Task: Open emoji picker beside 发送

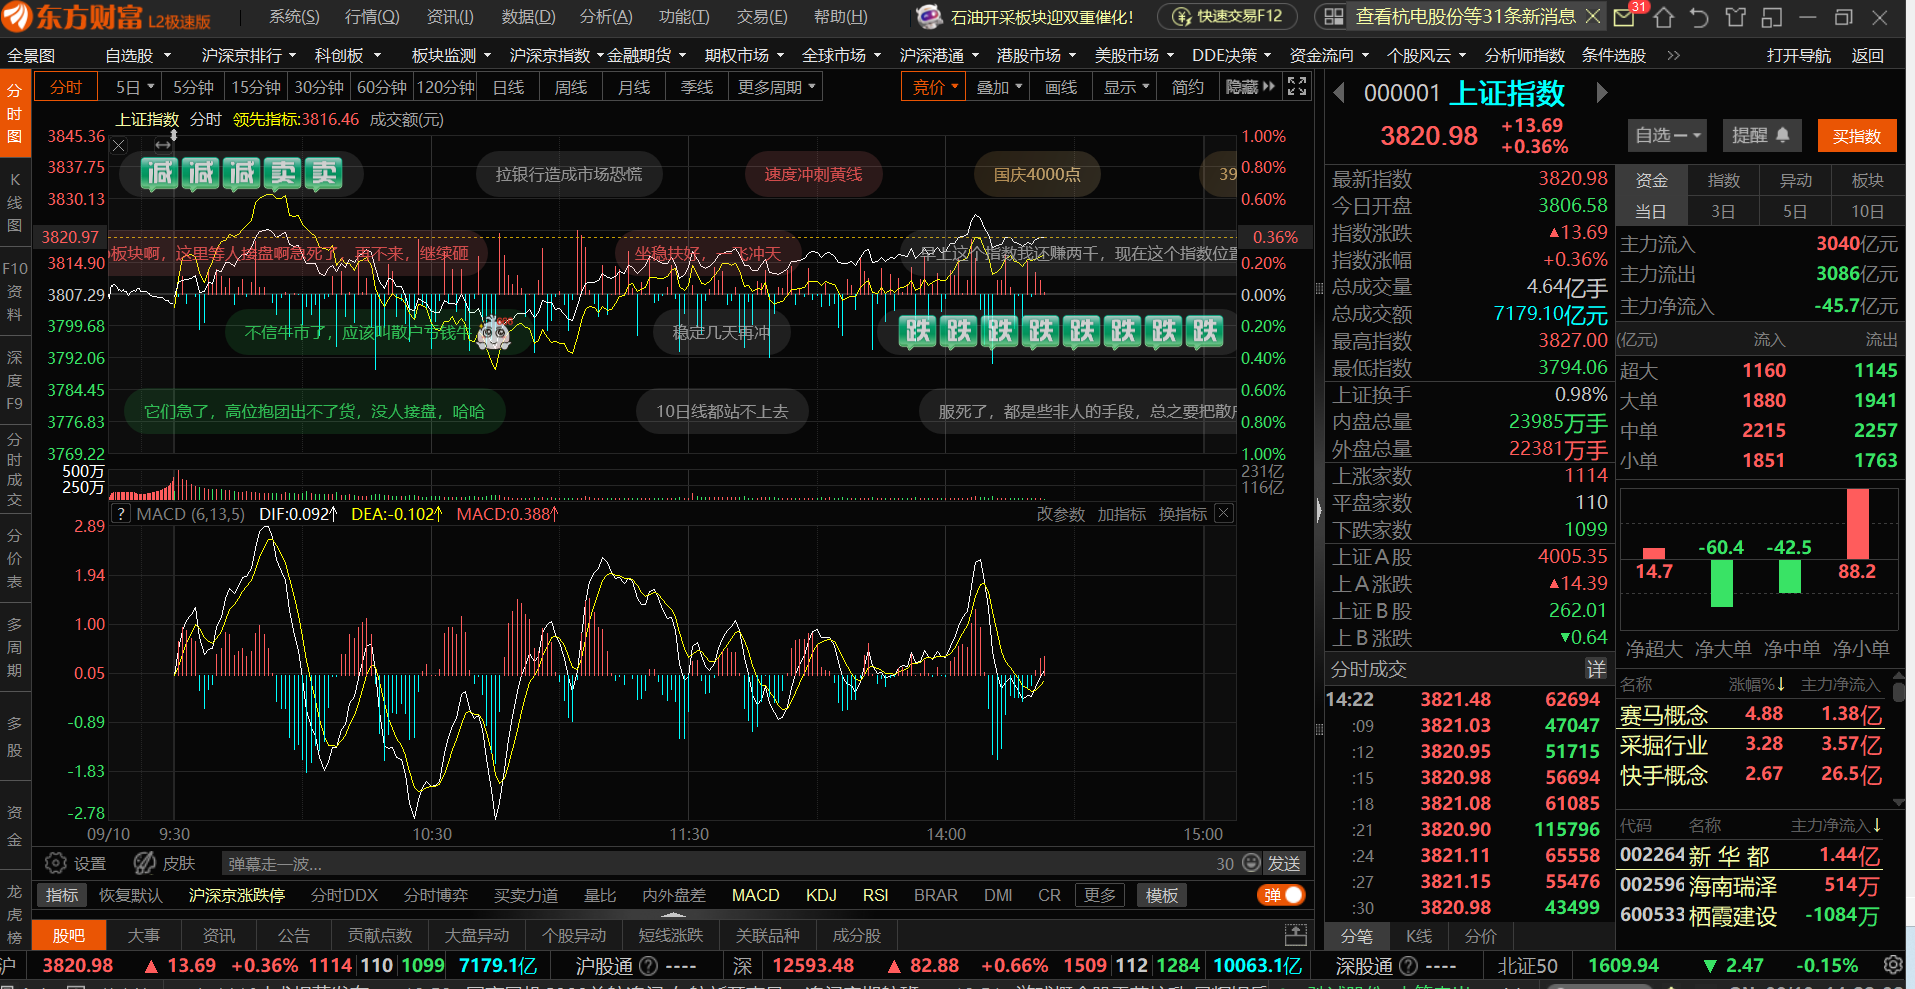Action: [1251, 863]
